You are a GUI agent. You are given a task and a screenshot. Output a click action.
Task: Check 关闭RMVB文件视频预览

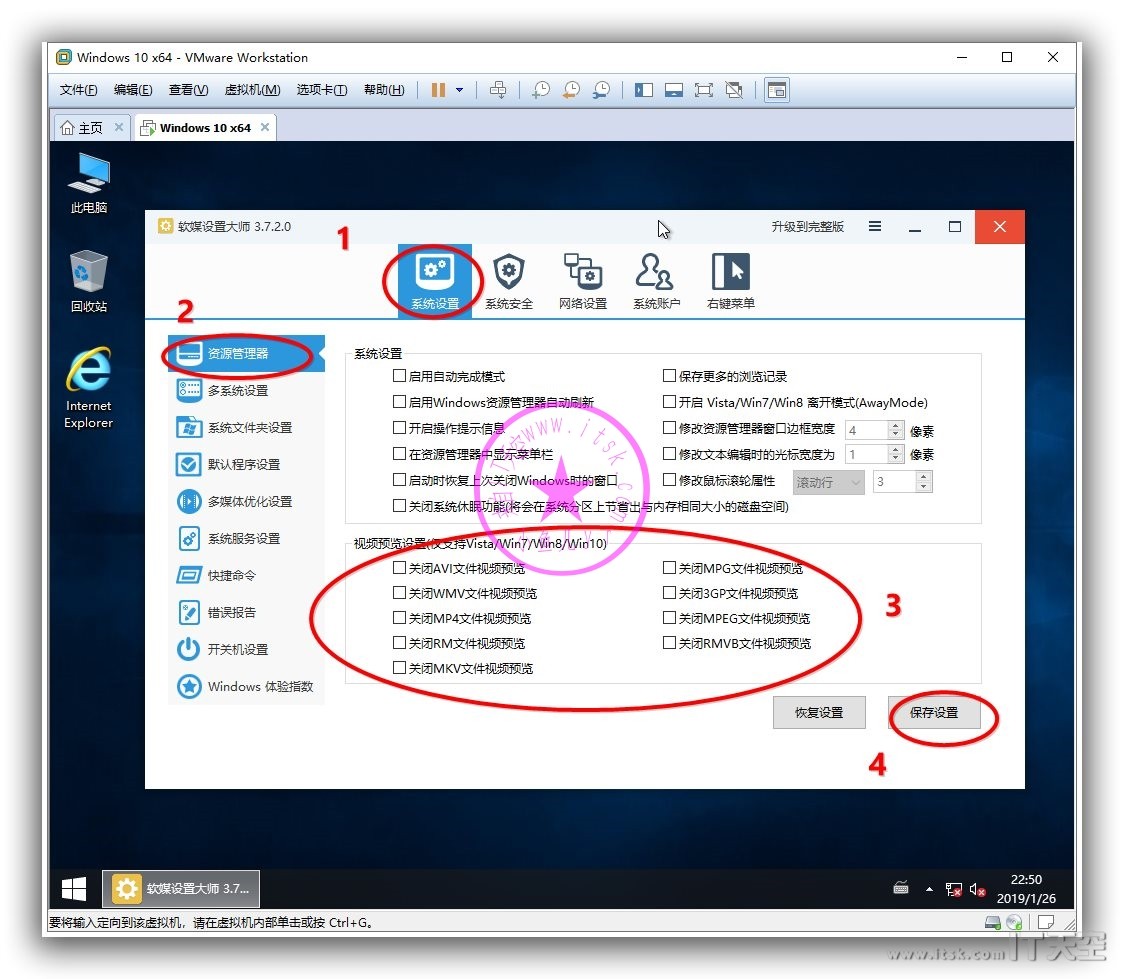tap(670, 643)
